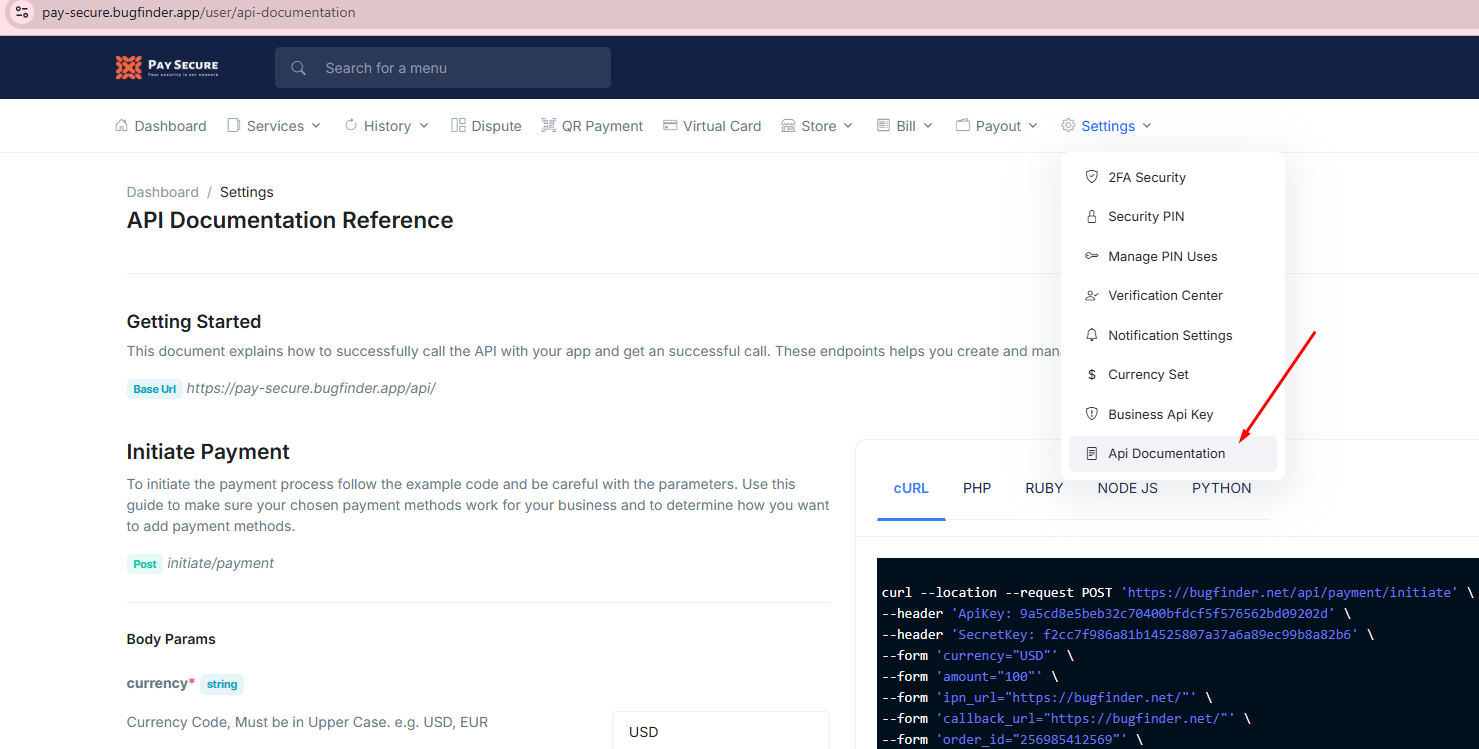The image size is (1479, 749).
Task: Click the Notification Settings bell icon
Action: [1092, 335]
